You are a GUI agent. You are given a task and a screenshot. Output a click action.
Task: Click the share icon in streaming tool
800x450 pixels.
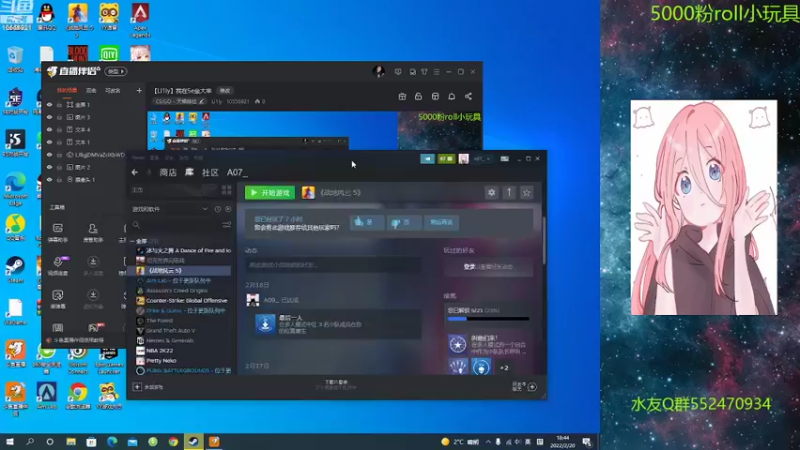(468, 96)
